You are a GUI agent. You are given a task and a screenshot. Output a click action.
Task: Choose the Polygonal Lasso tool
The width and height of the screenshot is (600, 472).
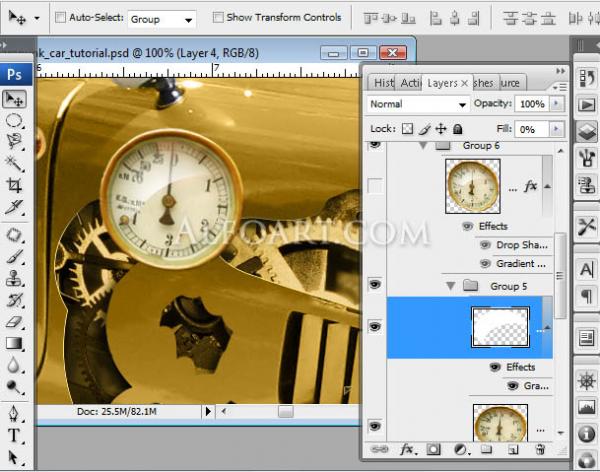15,142
